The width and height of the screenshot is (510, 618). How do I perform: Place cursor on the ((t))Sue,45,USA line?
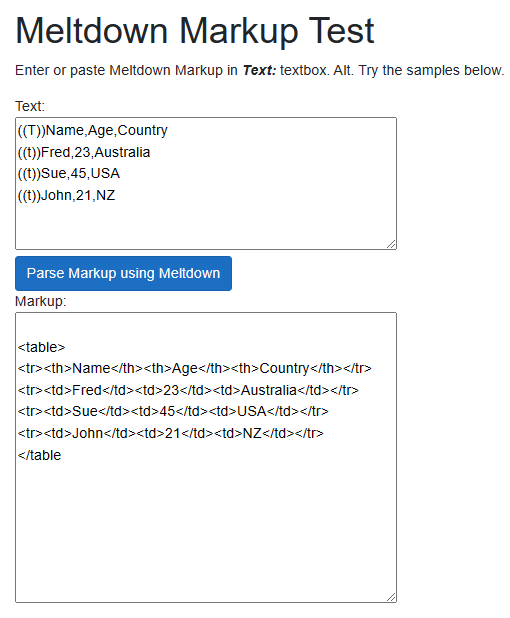[69, 173]
